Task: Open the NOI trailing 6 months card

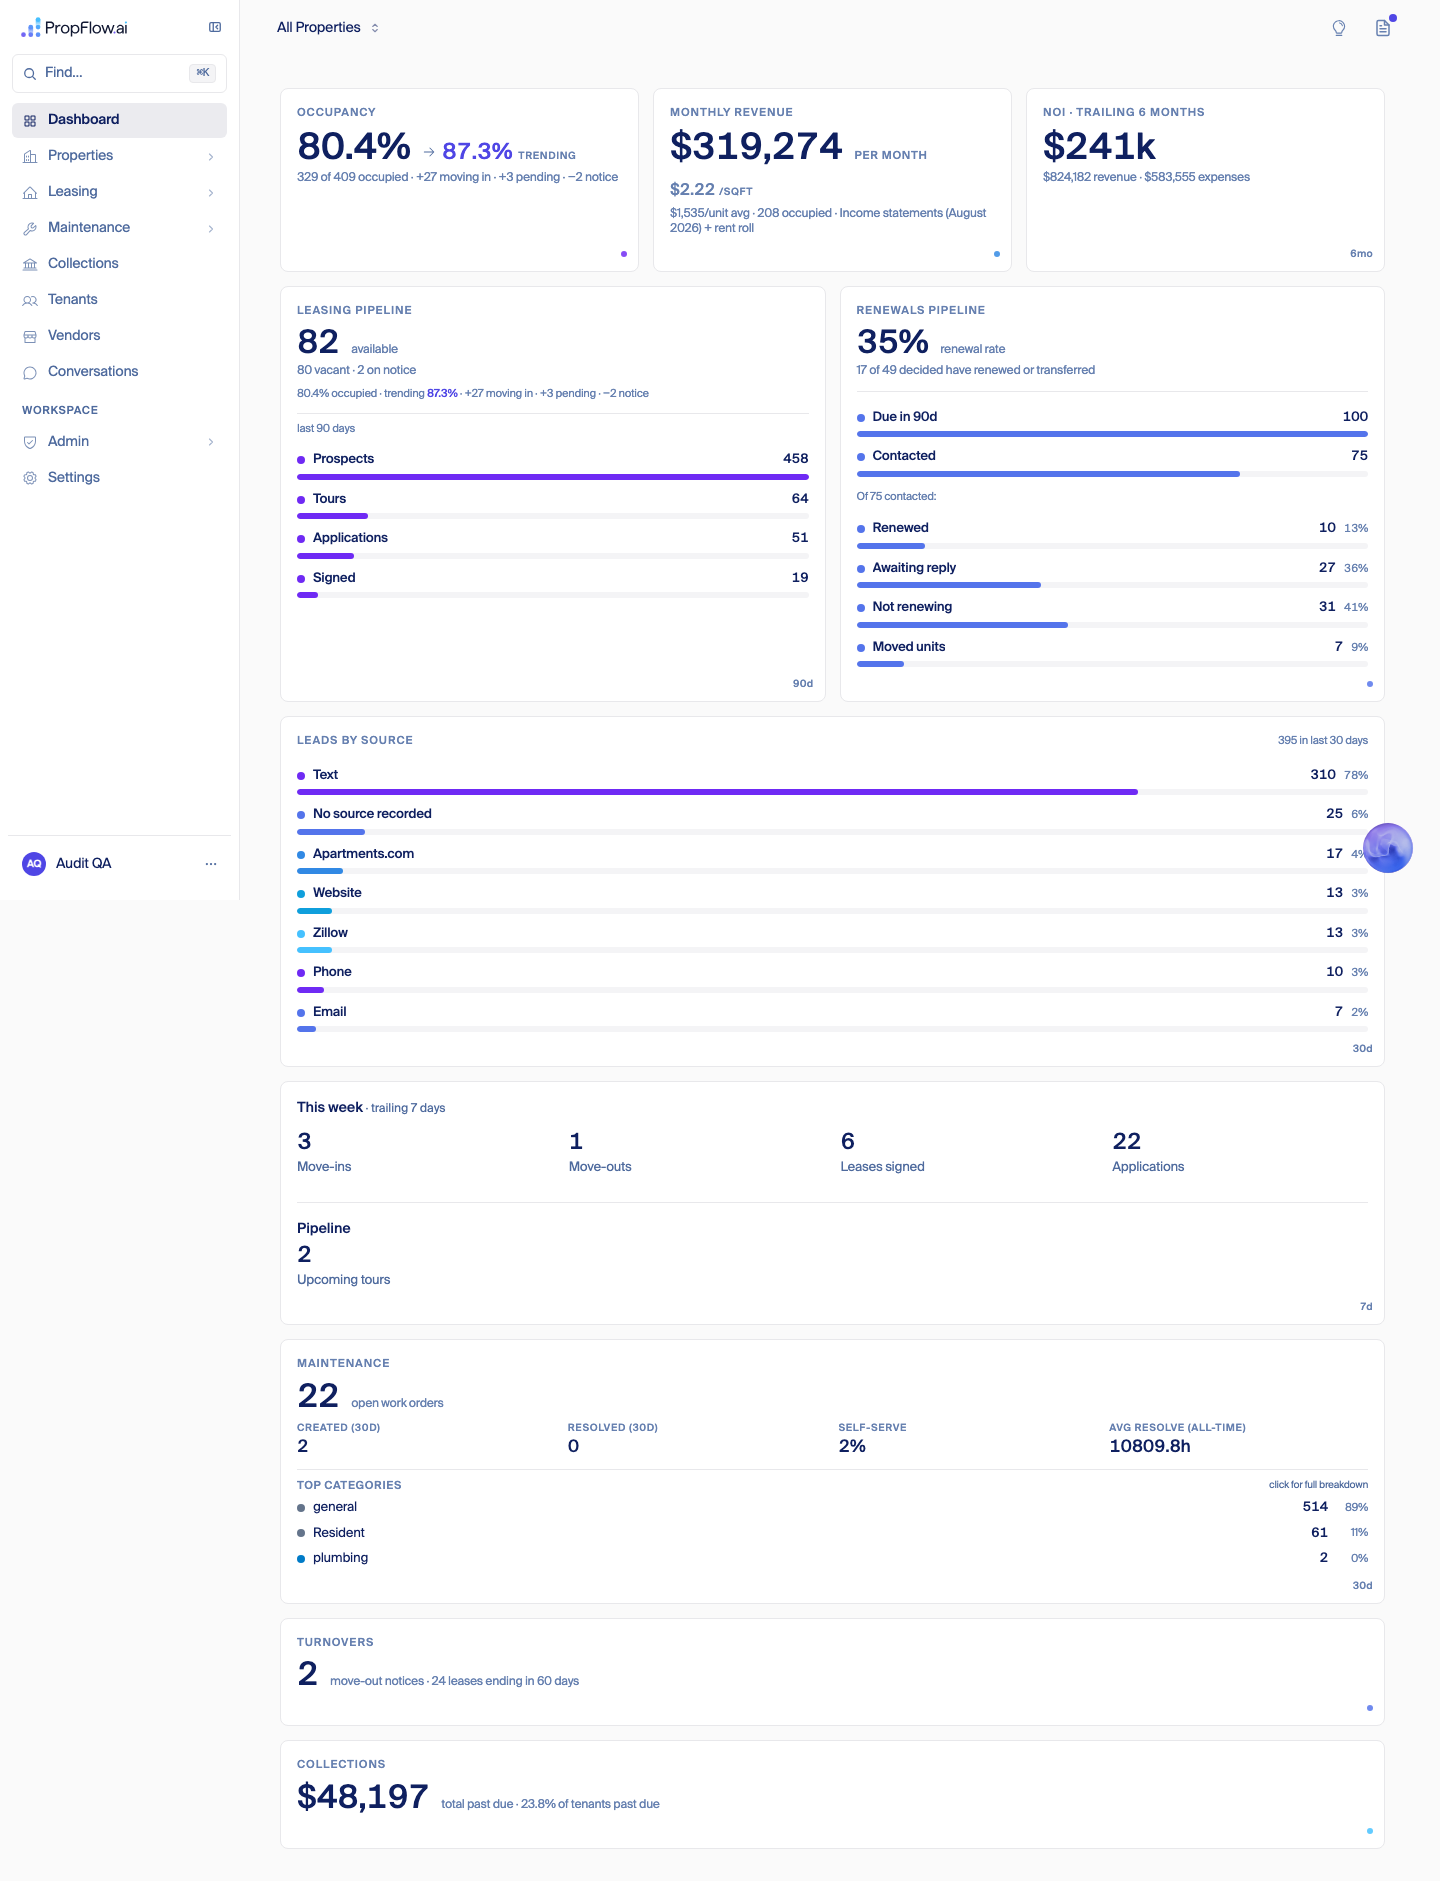Action: pyautogui.click(x=1205, y=180)
